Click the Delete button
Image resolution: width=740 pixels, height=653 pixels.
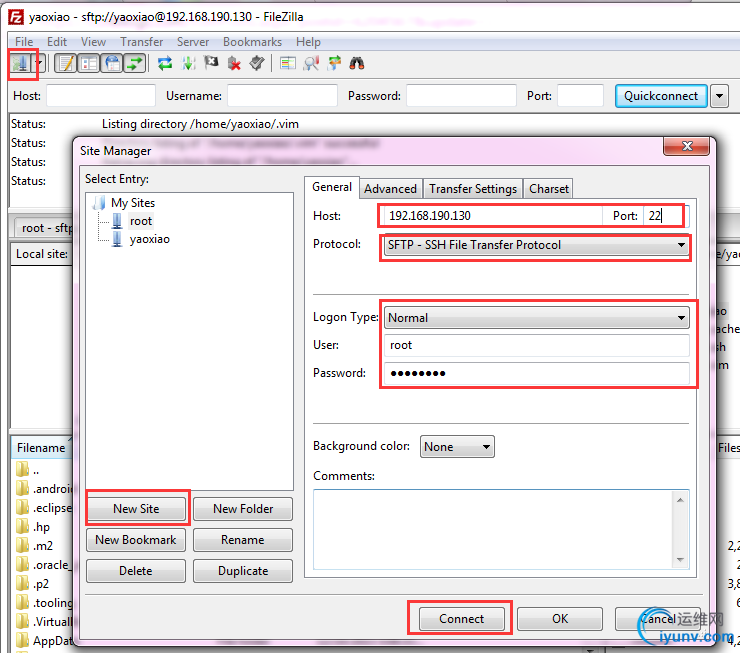[x=136, y=571]
